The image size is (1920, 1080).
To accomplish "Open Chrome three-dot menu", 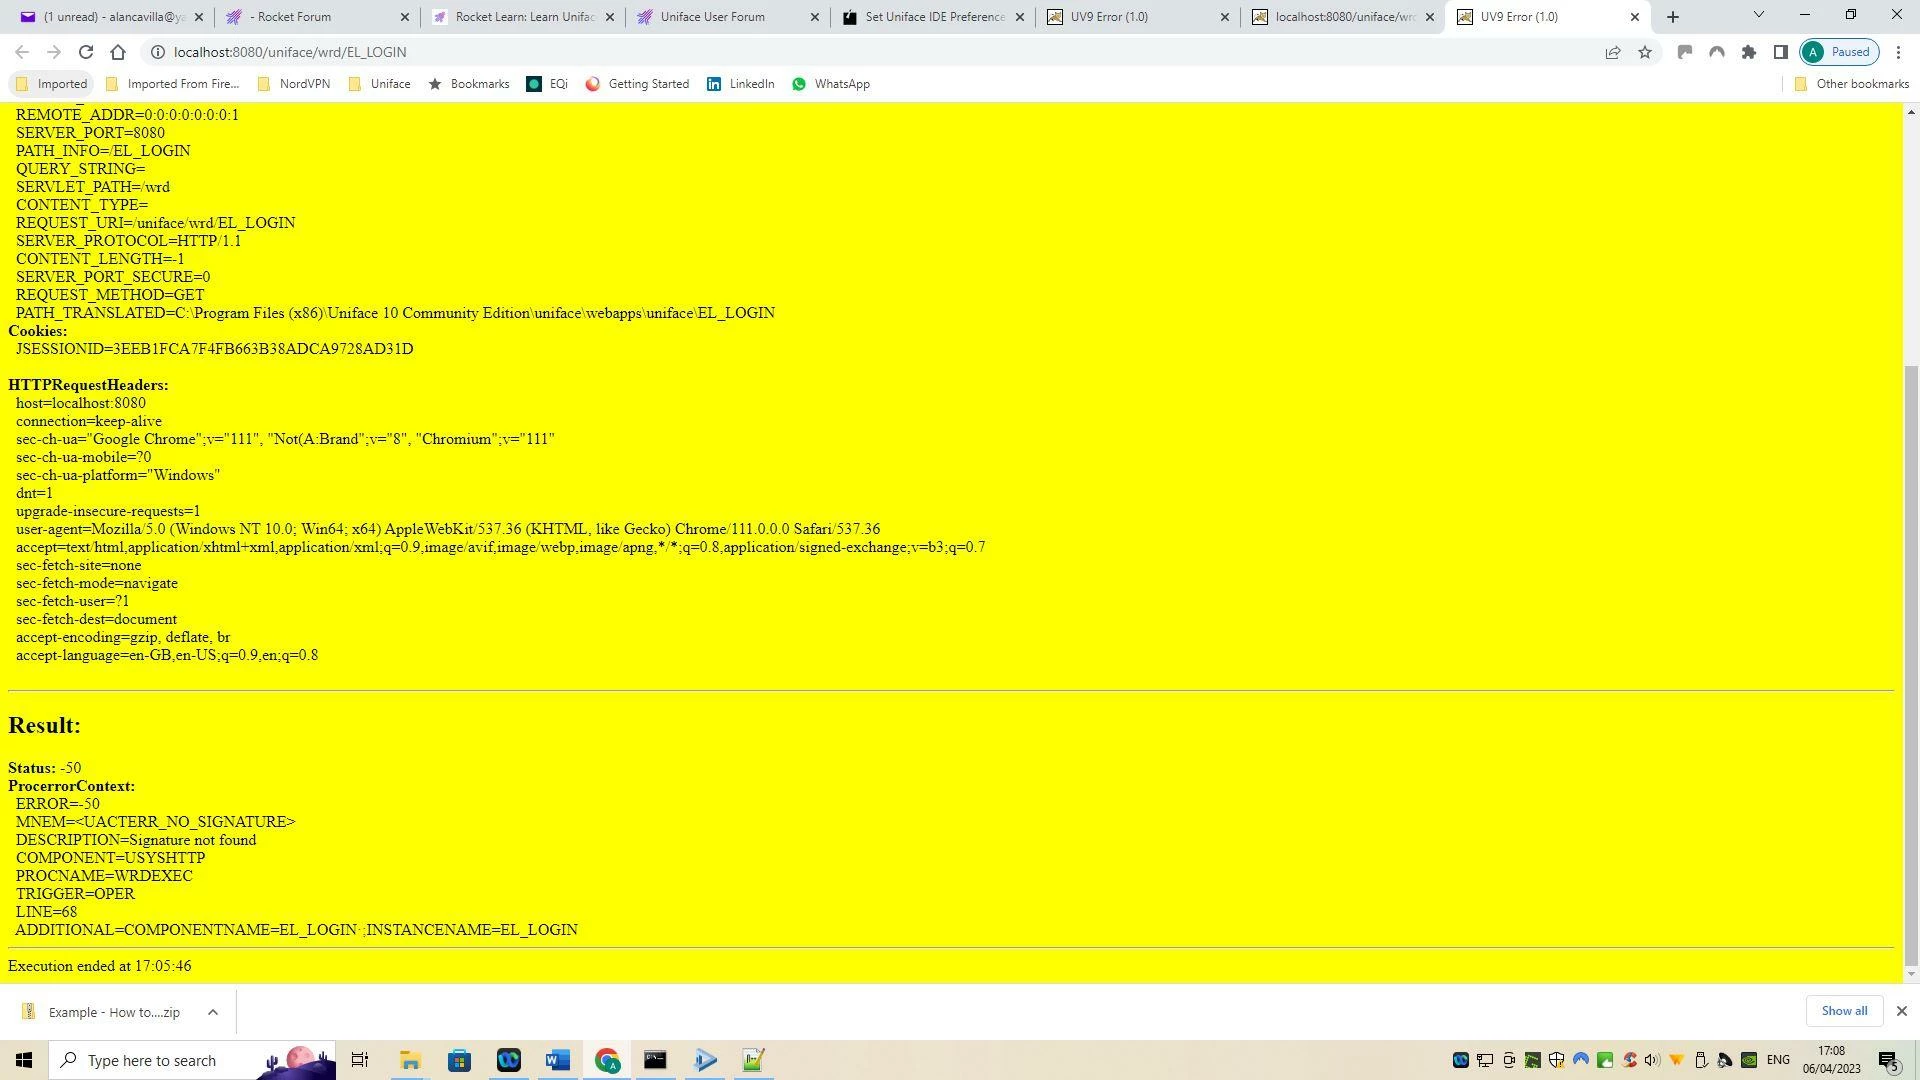I will [1899, 52].
